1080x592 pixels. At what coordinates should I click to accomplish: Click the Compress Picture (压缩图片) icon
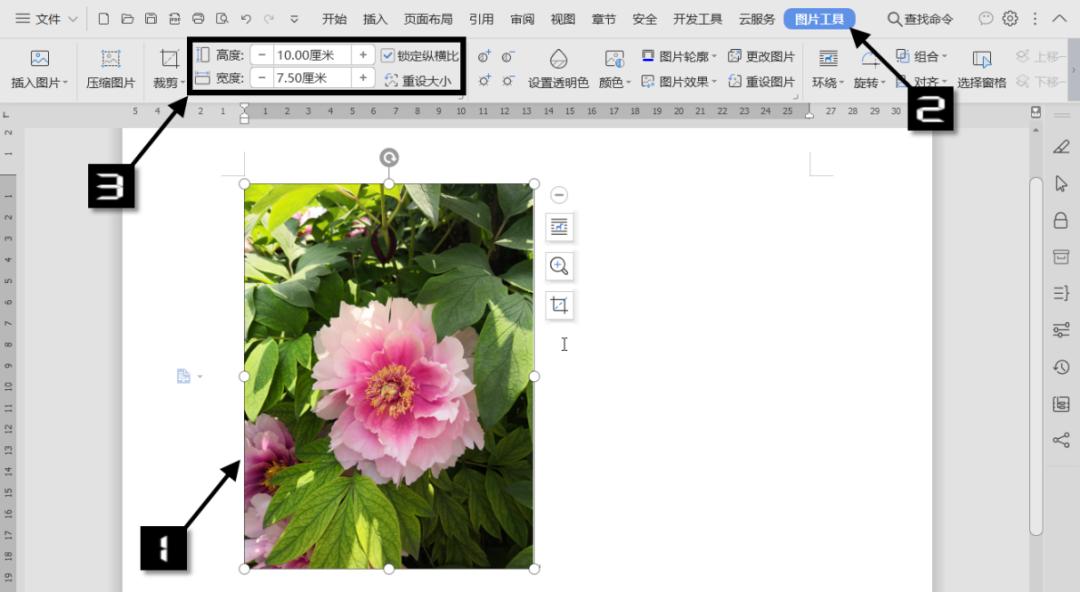coord(110,60)
